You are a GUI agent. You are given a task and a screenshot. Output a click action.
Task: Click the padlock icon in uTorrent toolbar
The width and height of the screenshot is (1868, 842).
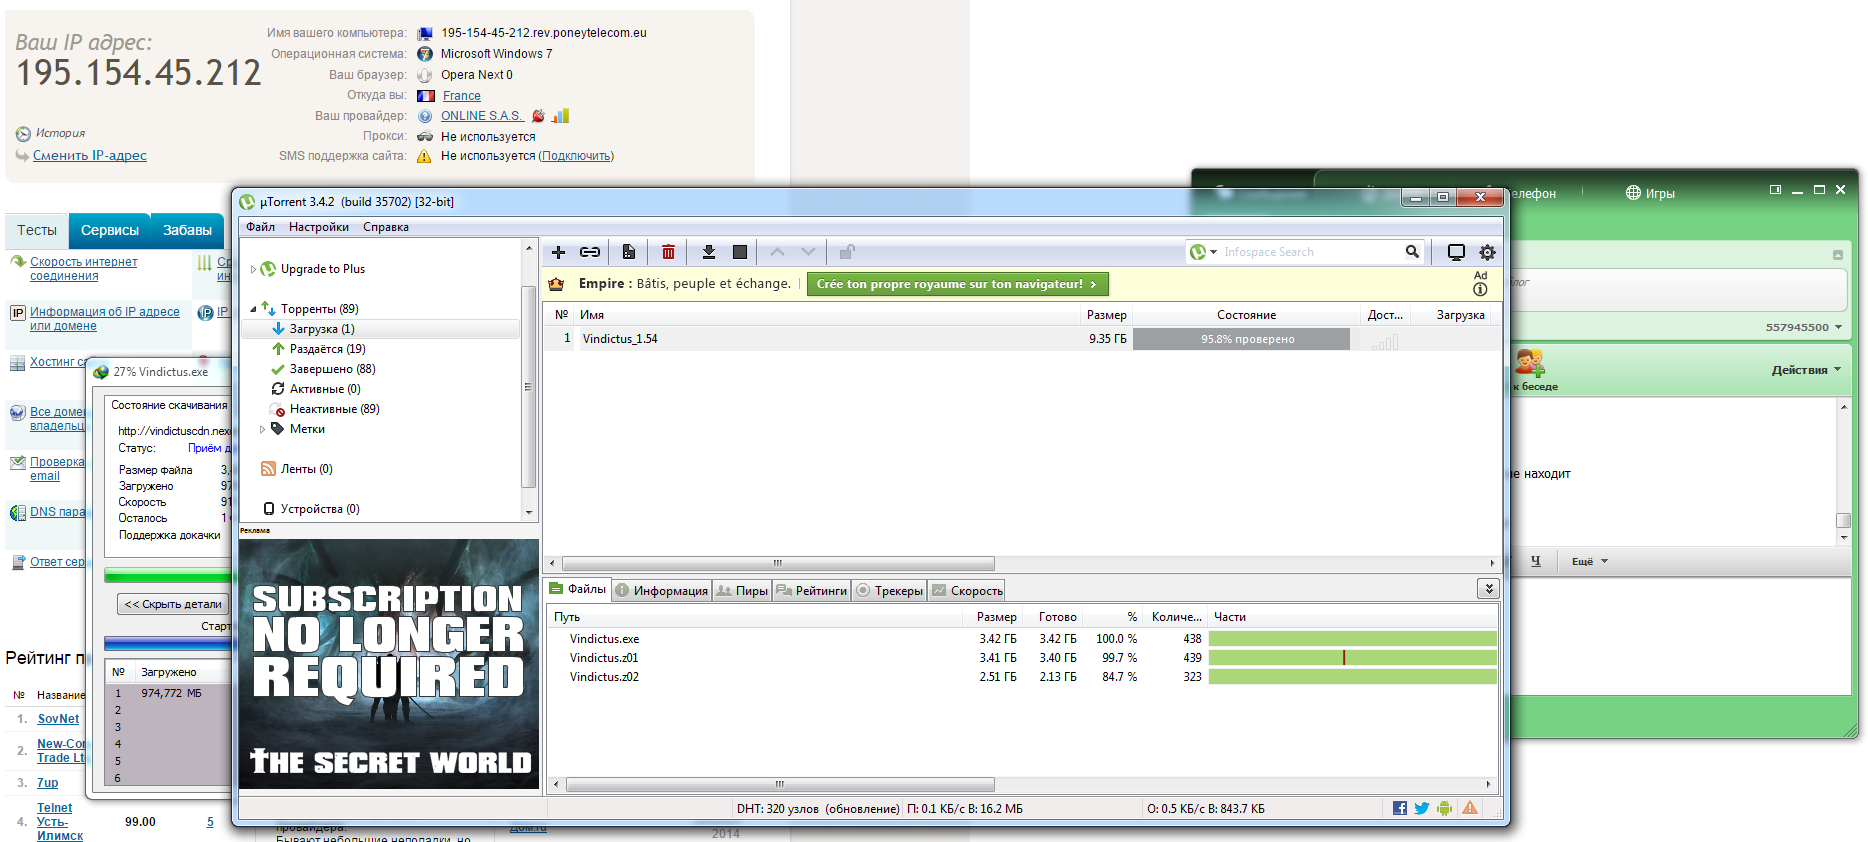tap(847, 252)
